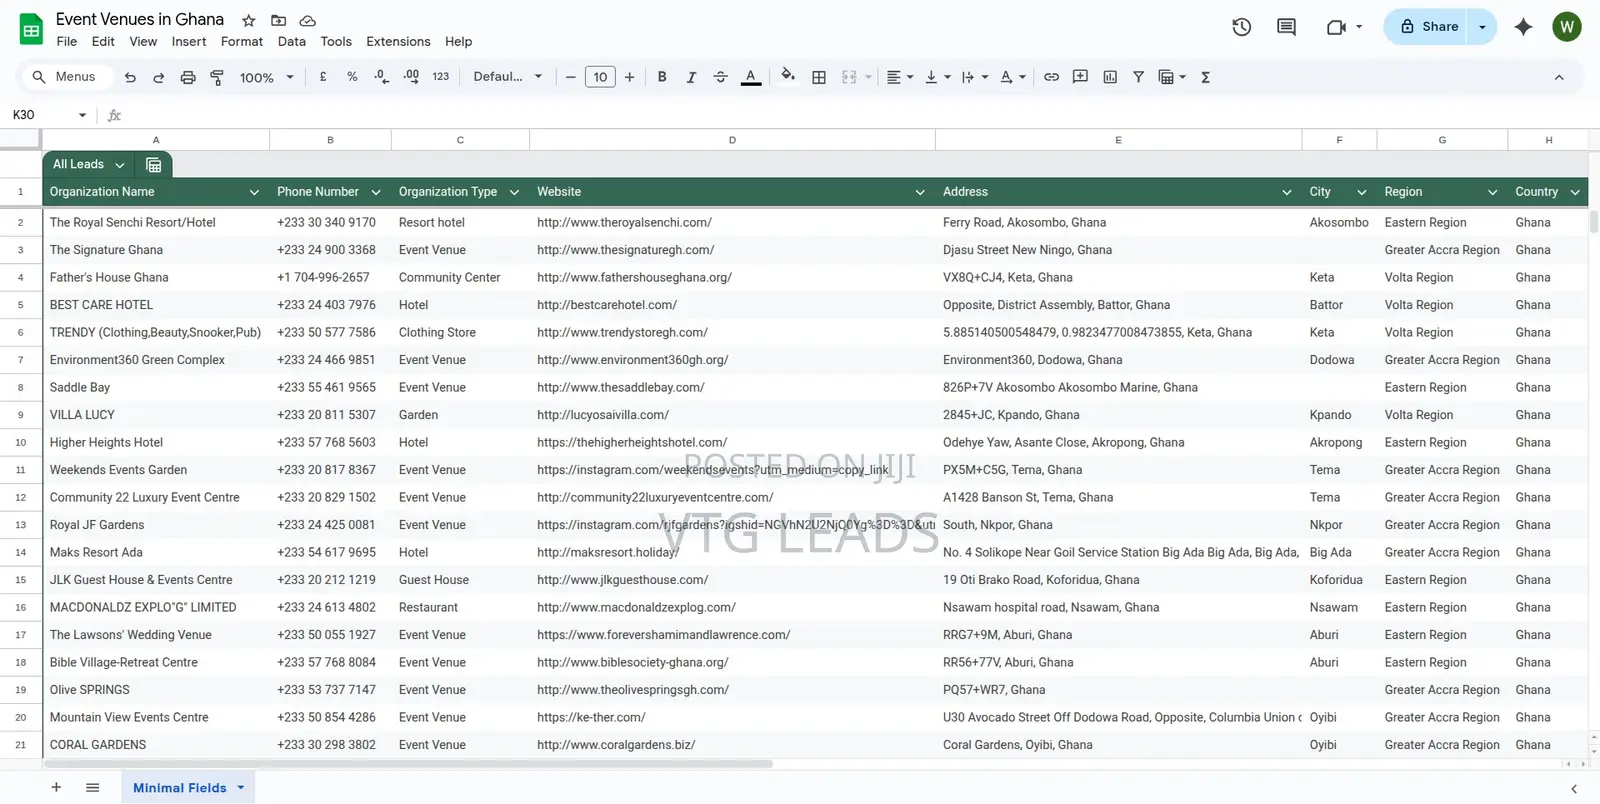Open the zoom 100% dropdown
Viewport: 1600px width, 804px height.
tap(267, 77)
